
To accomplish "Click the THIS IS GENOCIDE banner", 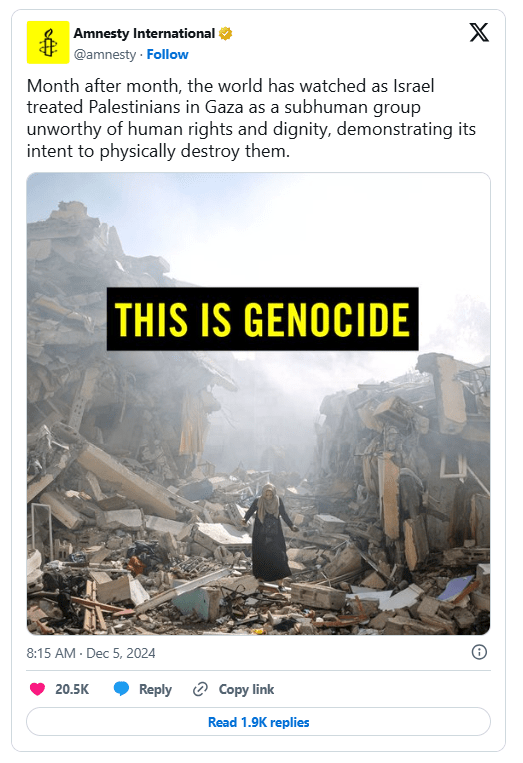I will pos(262,319).
